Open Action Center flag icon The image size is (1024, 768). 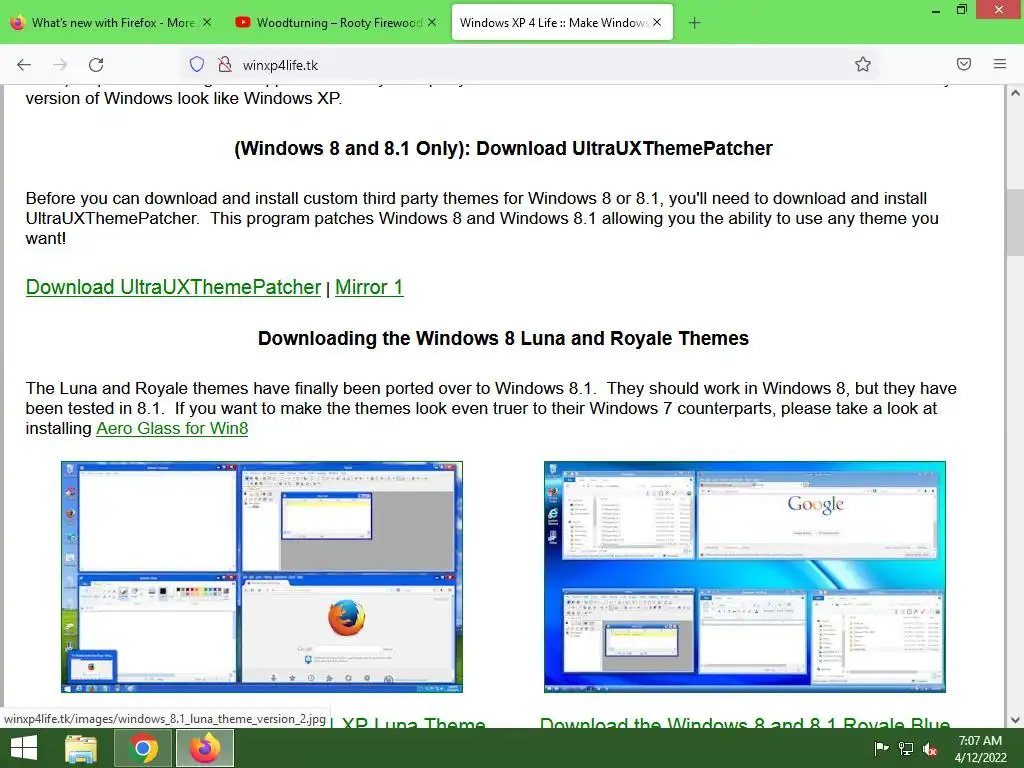[881, 748]
